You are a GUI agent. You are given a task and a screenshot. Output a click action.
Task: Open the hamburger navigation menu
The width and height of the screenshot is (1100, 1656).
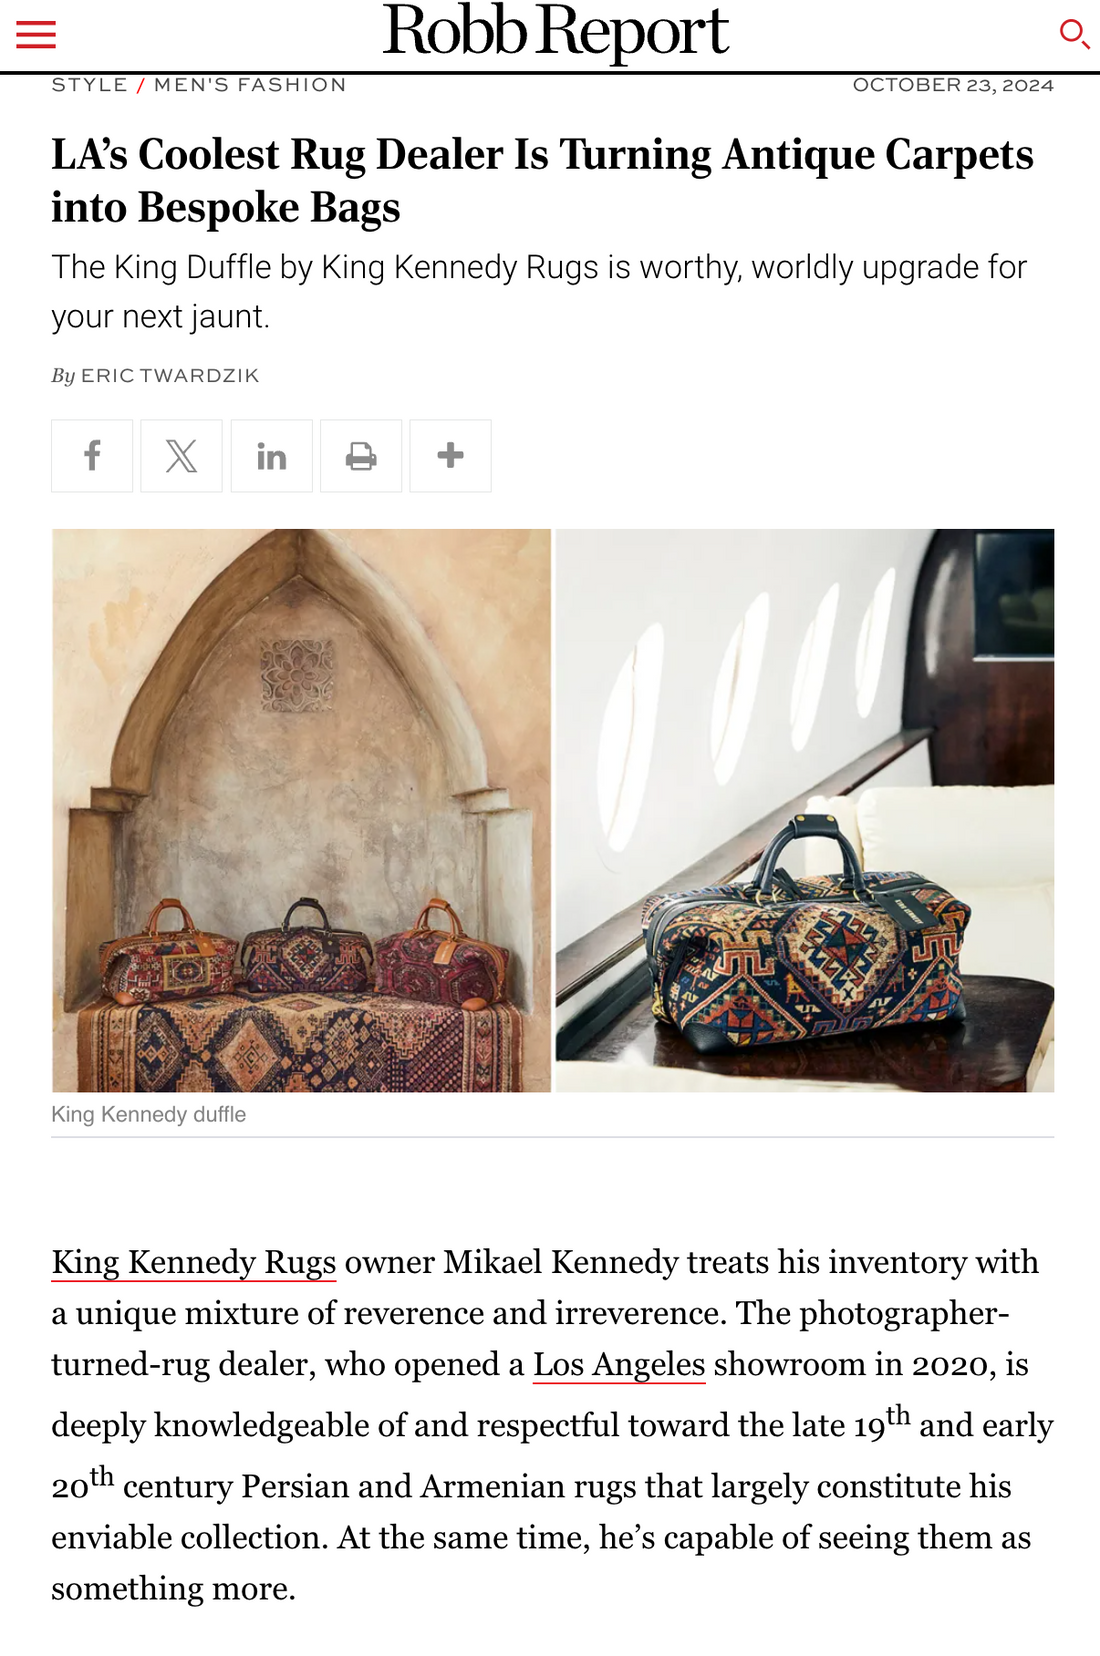pos(36,35)
